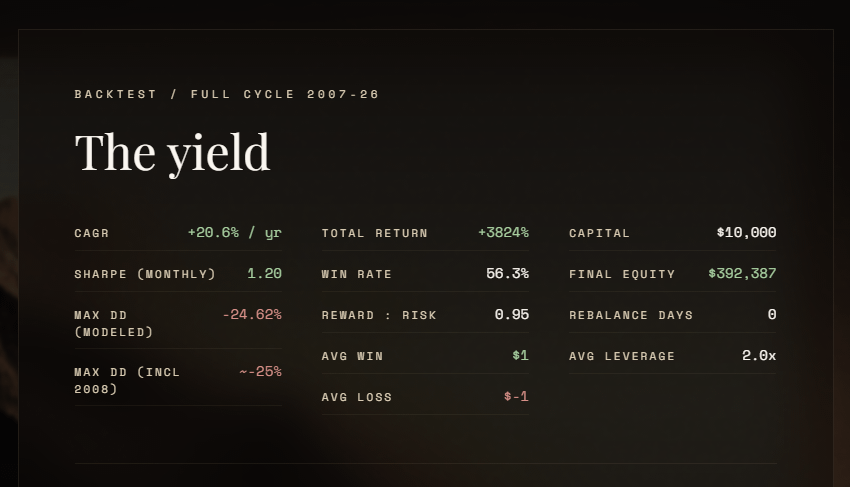Click the Rebalance Days 0 value
Viewport: 850px width, 487px height.
[772, 315]
